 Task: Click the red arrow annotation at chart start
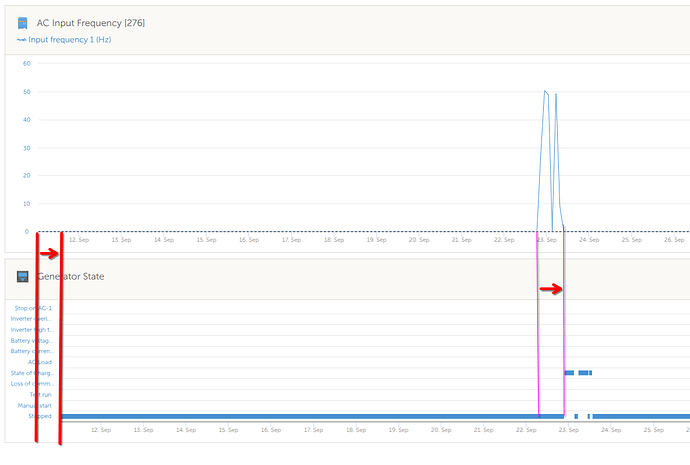(49, 253)
